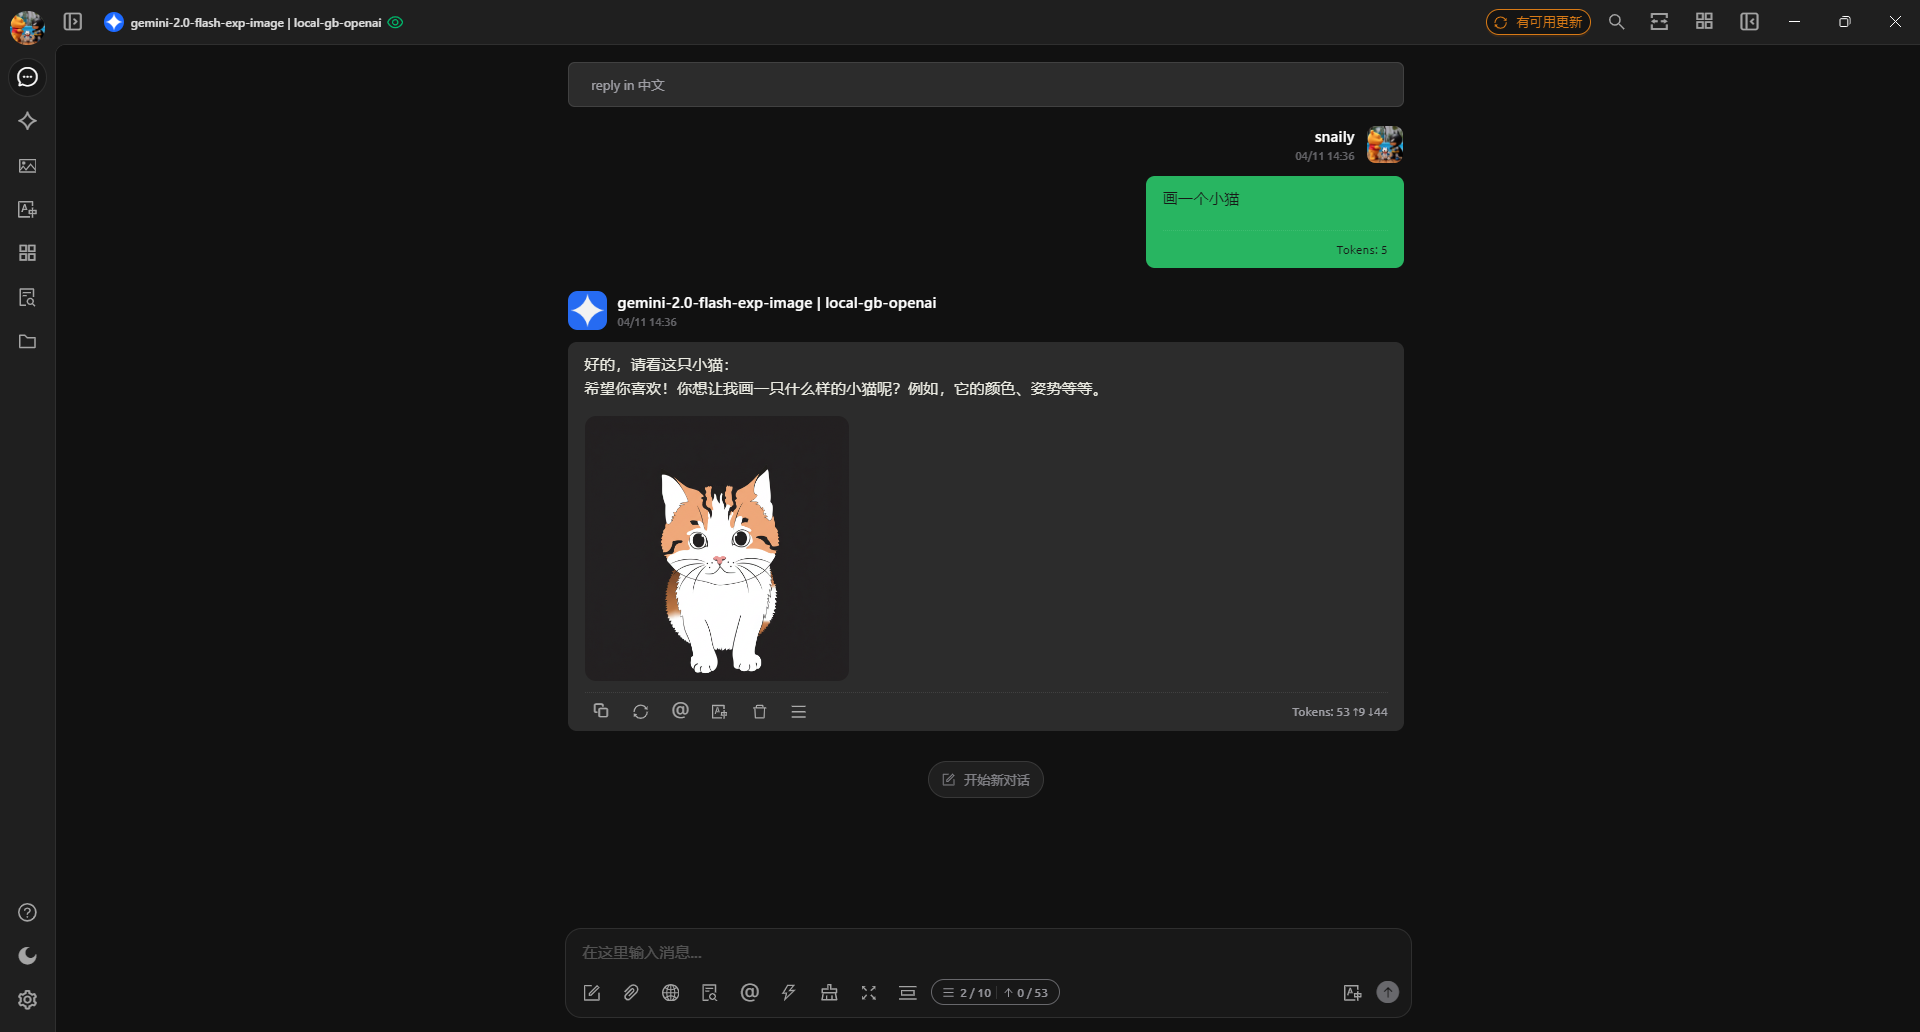Image resolution: width=1920 pixels, height=1032 pixels.
Task: Open the message's more options menu
Action: 799,711
